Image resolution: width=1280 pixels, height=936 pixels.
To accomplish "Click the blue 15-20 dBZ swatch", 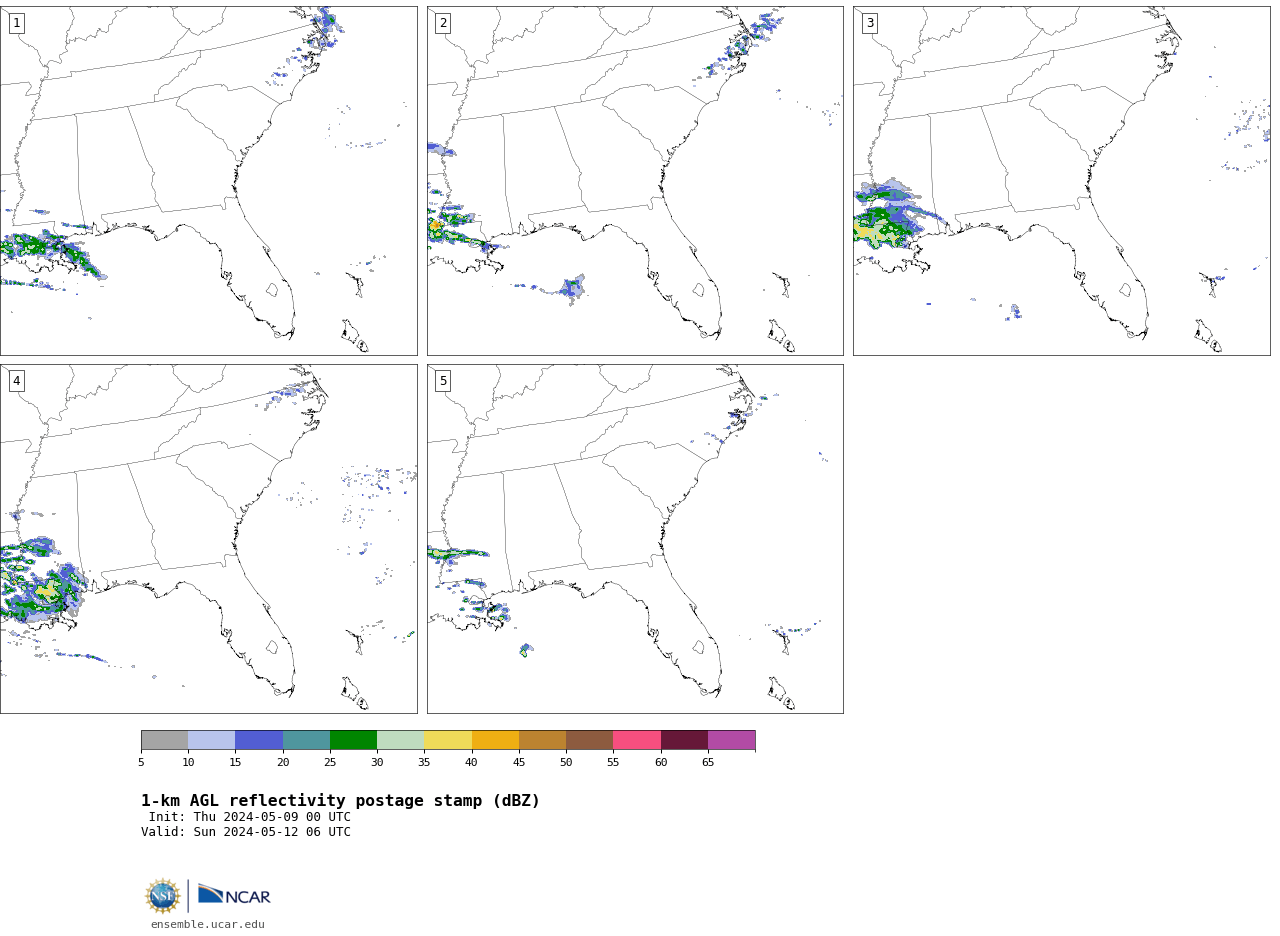I will [x=259, y=740].
